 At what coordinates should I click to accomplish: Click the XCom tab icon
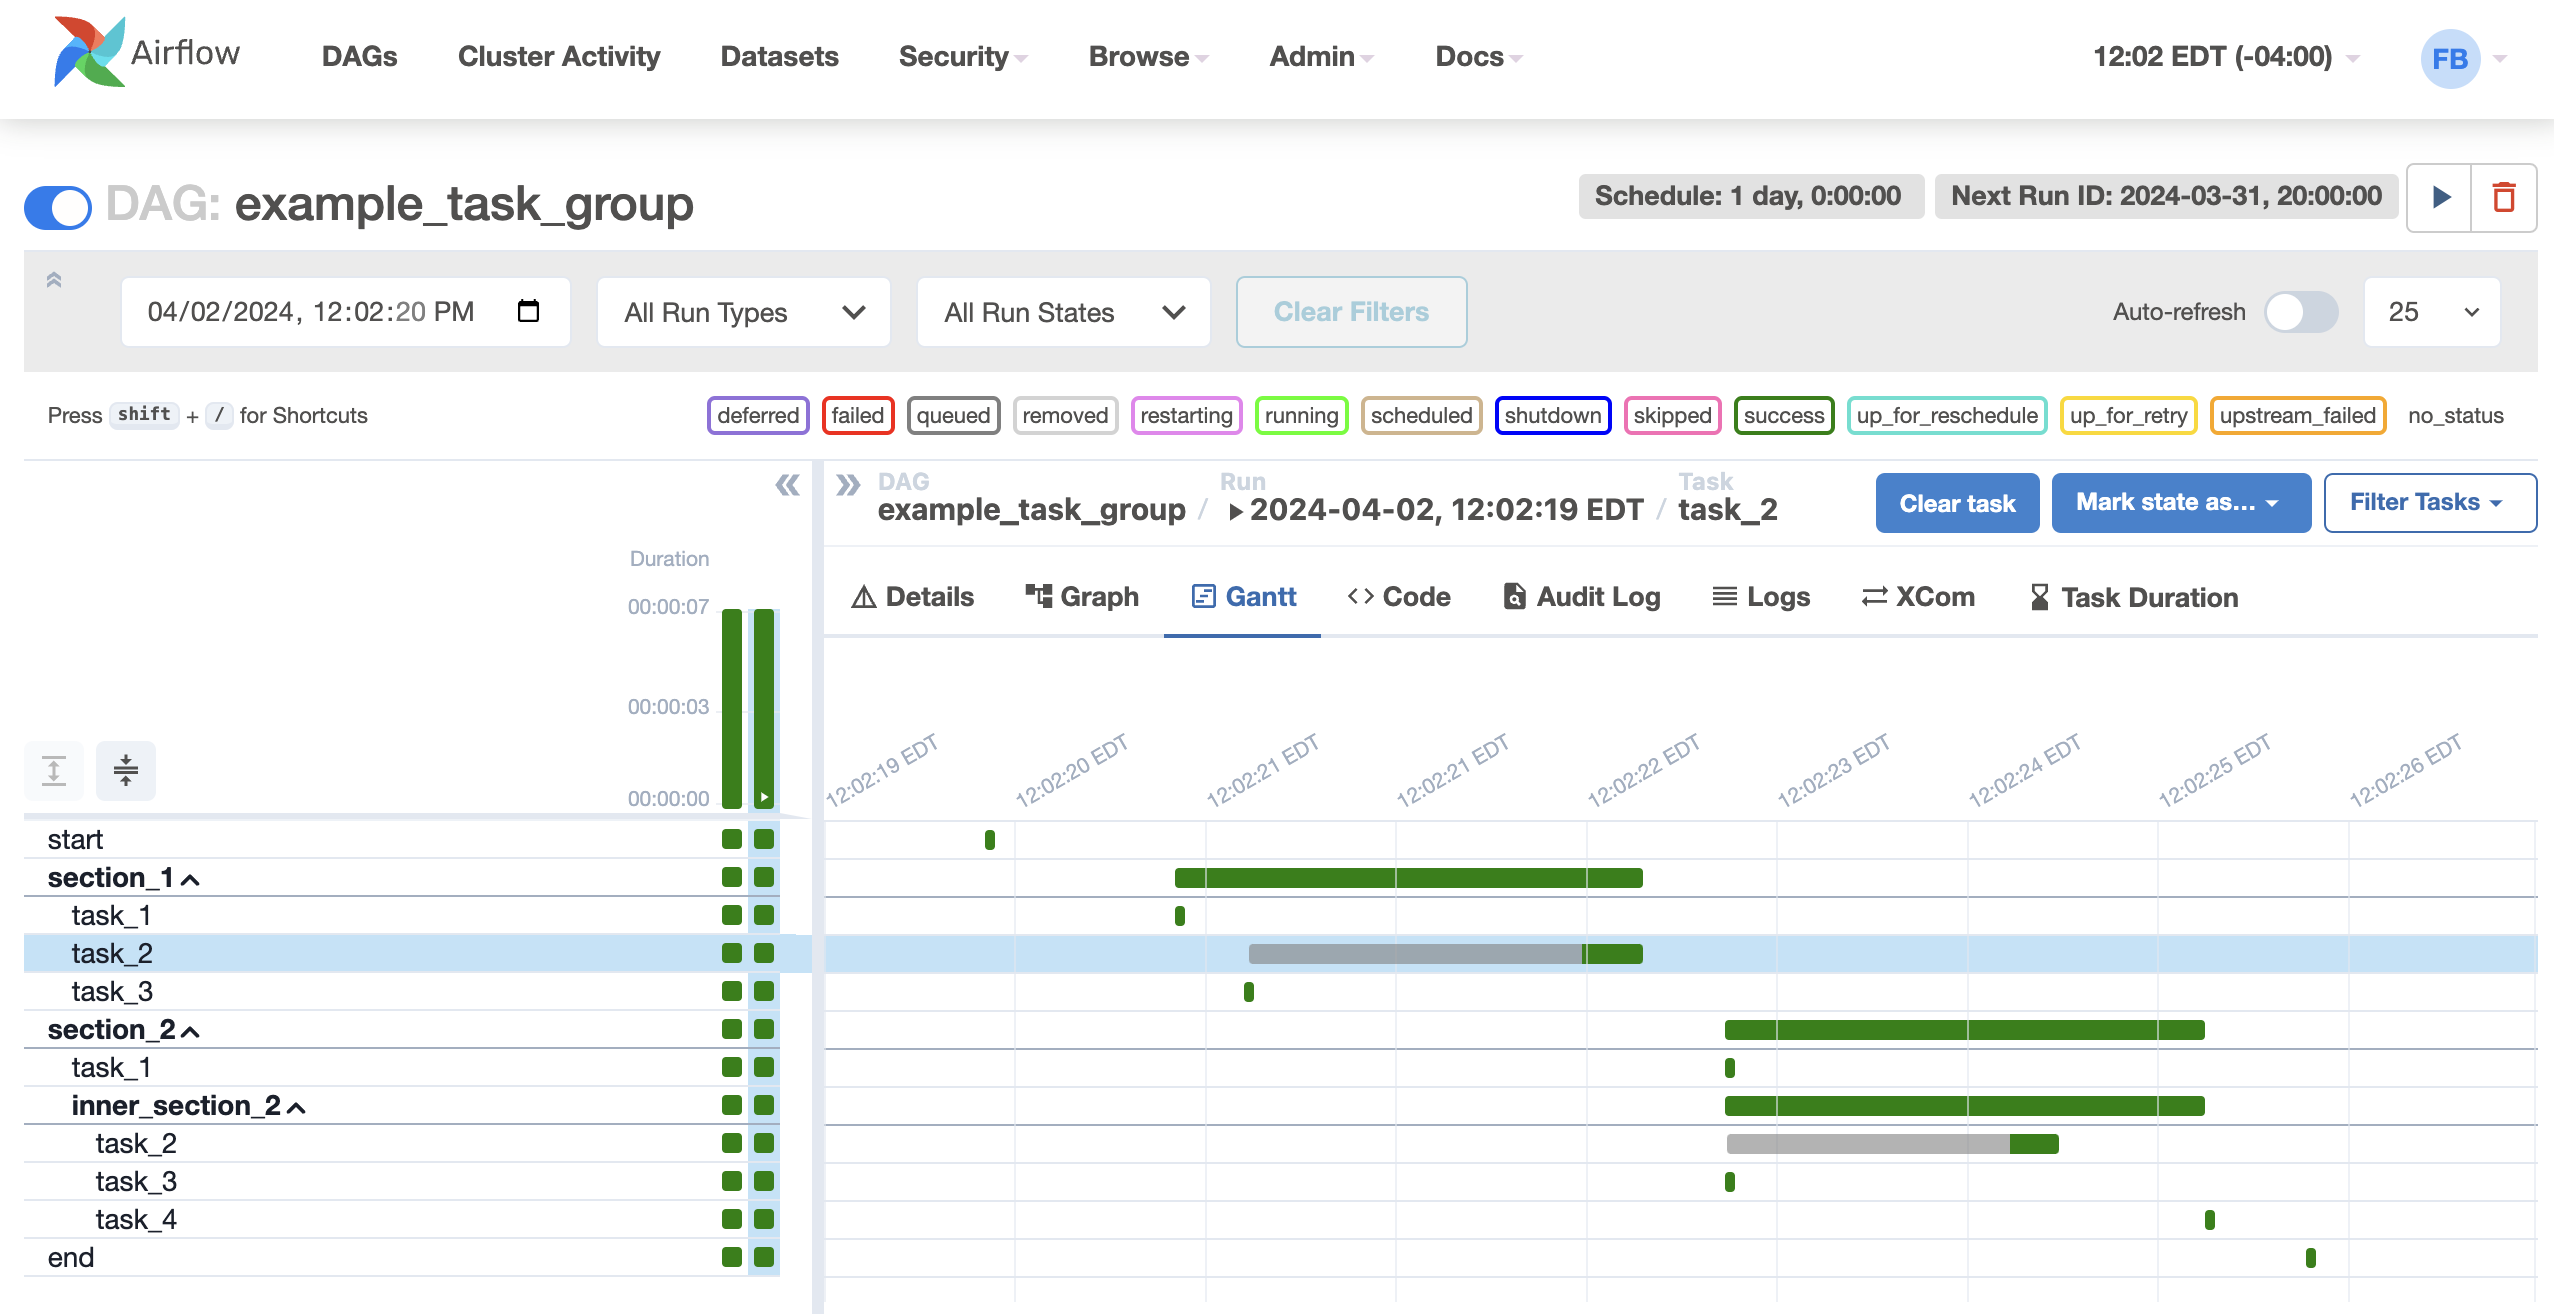click(x=1872, y=597)
